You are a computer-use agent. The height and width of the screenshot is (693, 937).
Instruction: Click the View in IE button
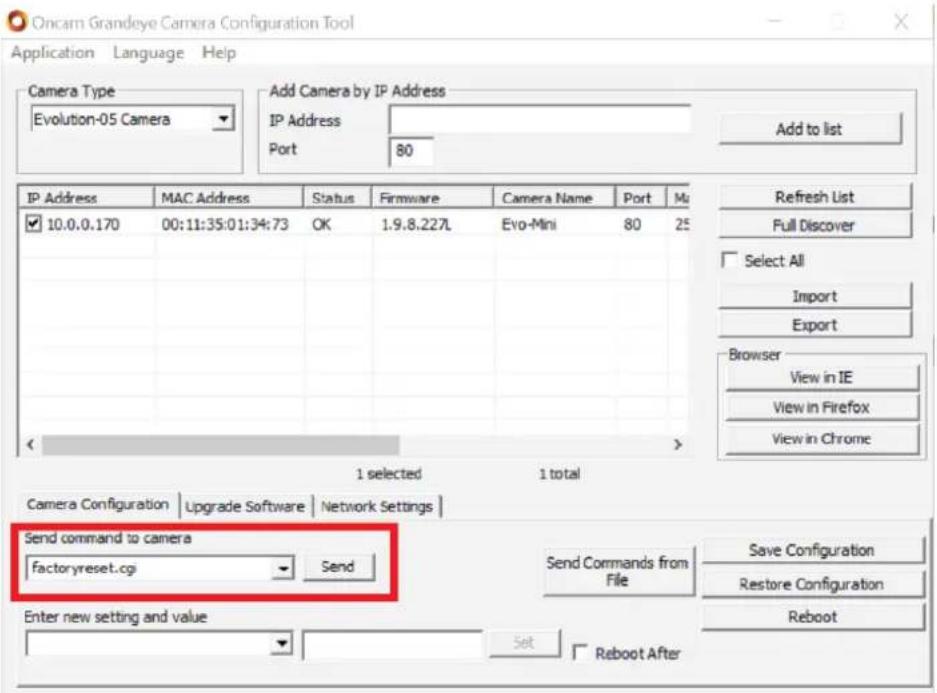[822, 378]
